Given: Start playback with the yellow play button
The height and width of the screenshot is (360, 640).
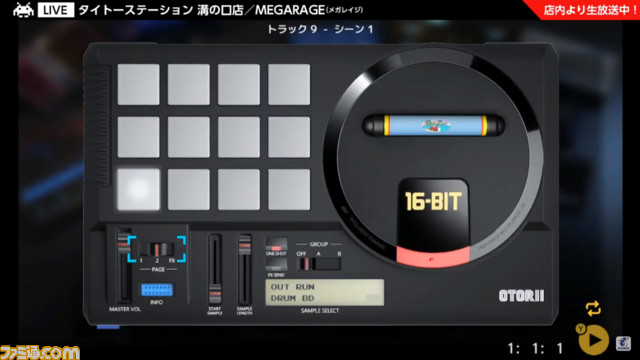Looking at the screenshot, I should (594, 340).
